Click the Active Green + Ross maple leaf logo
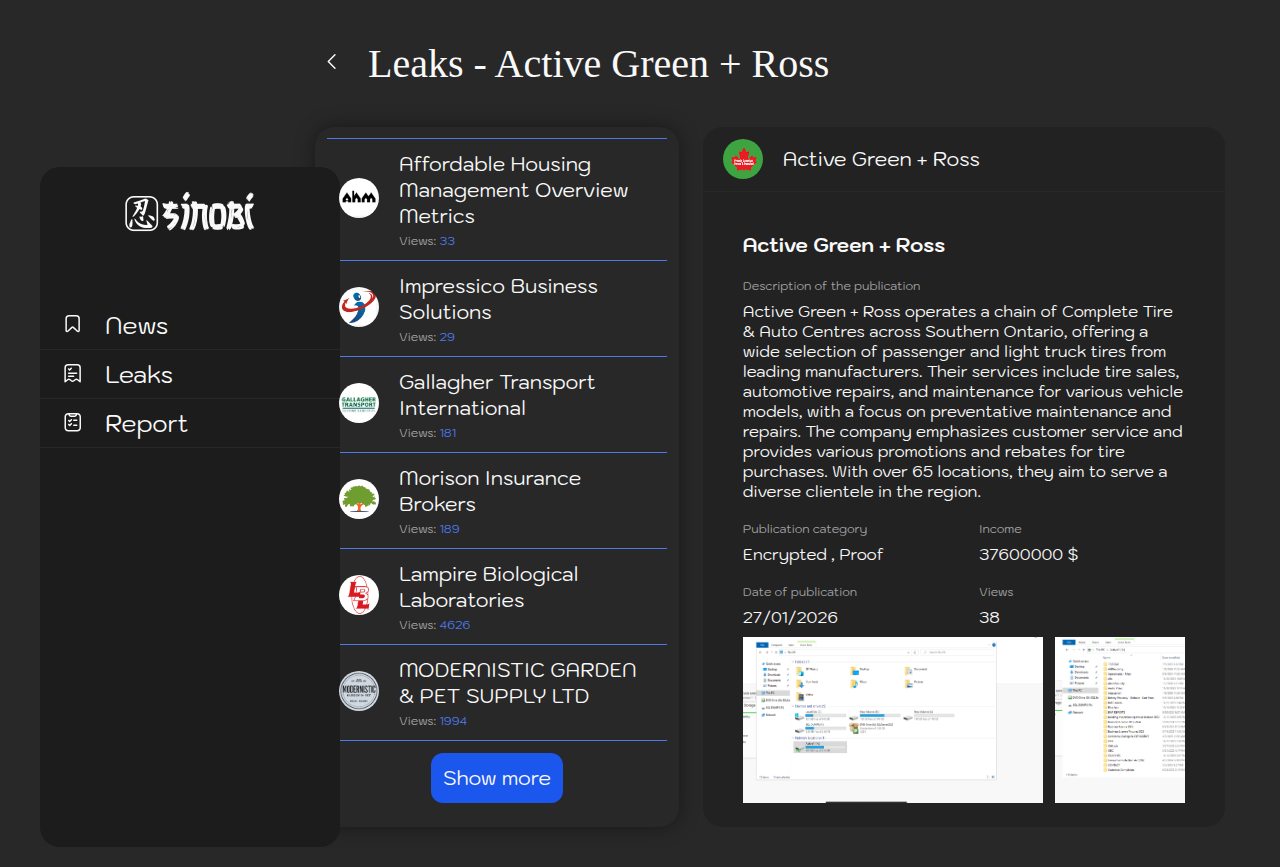This screenshot has height=867, width=1280. click(743, 159)
